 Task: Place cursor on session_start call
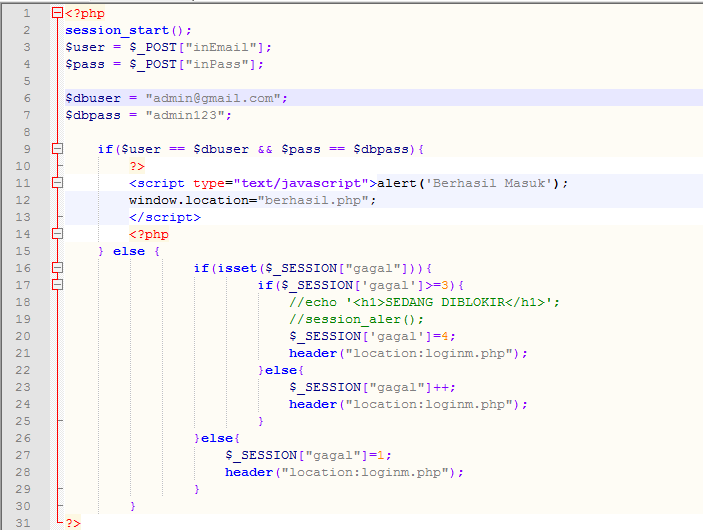tap(128, 30)
